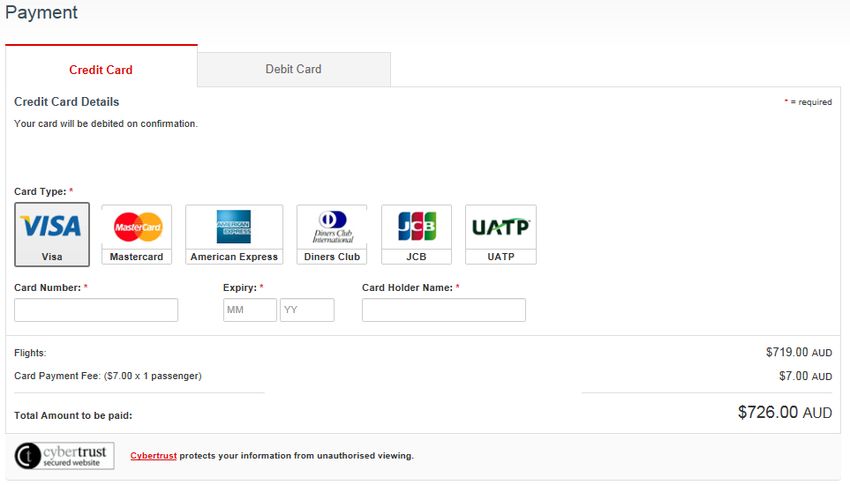Click the '* = required' note
Screen dimensions: 850x485
click(808, 102)
